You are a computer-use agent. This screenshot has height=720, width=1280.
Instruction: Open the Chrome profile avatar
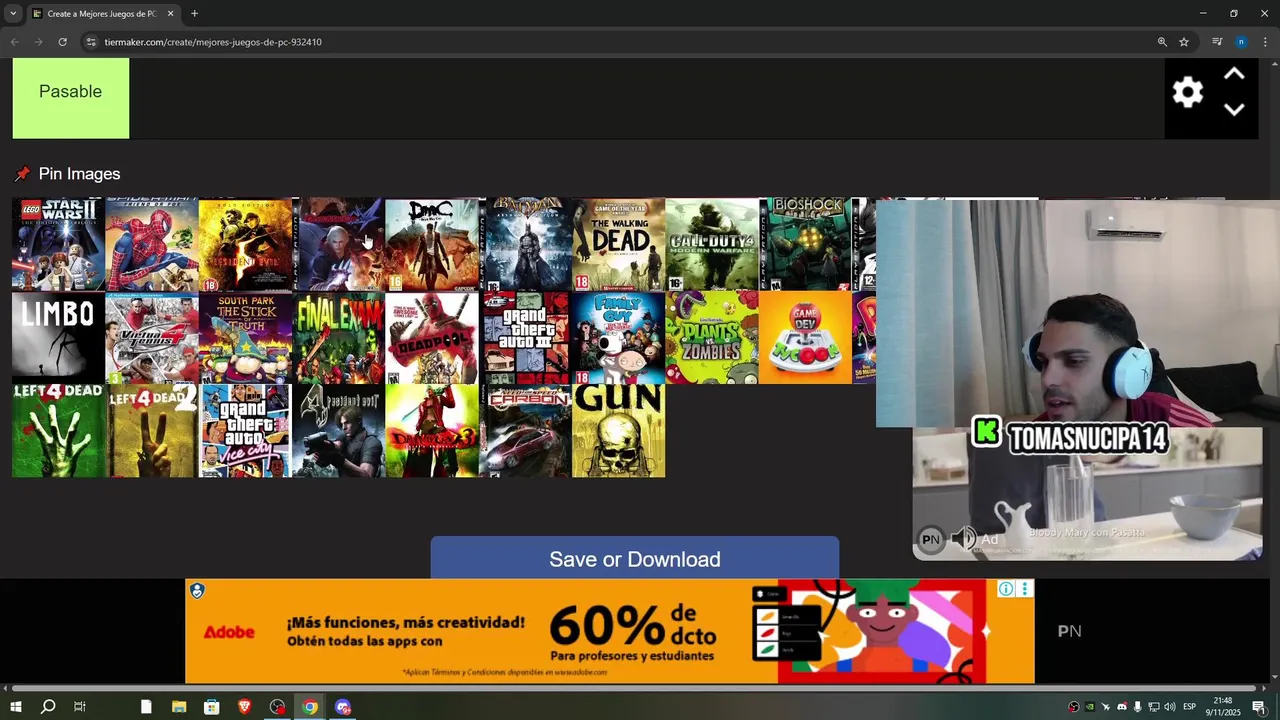coord(1241,42)
